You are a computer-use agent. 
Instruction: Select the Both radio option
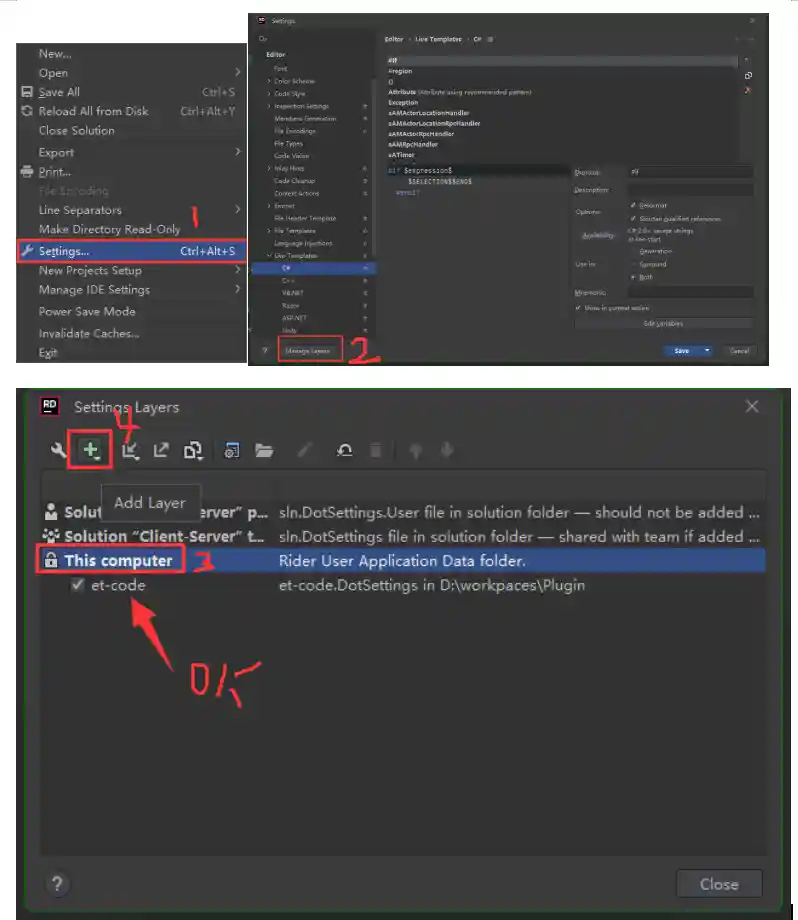click(633, 277)
